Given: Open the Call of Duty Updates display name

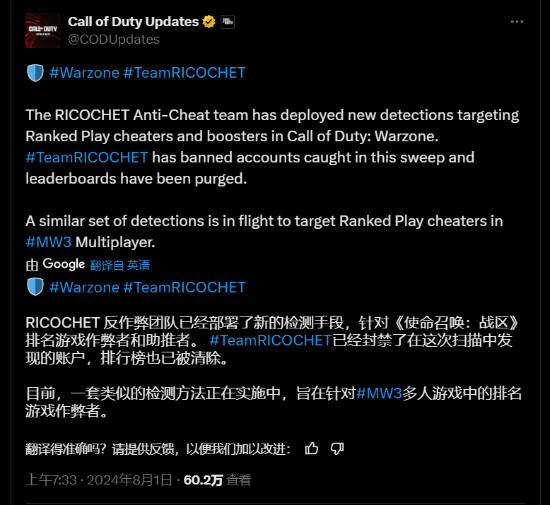Looking at the screenshot, I should coord(133,22).
